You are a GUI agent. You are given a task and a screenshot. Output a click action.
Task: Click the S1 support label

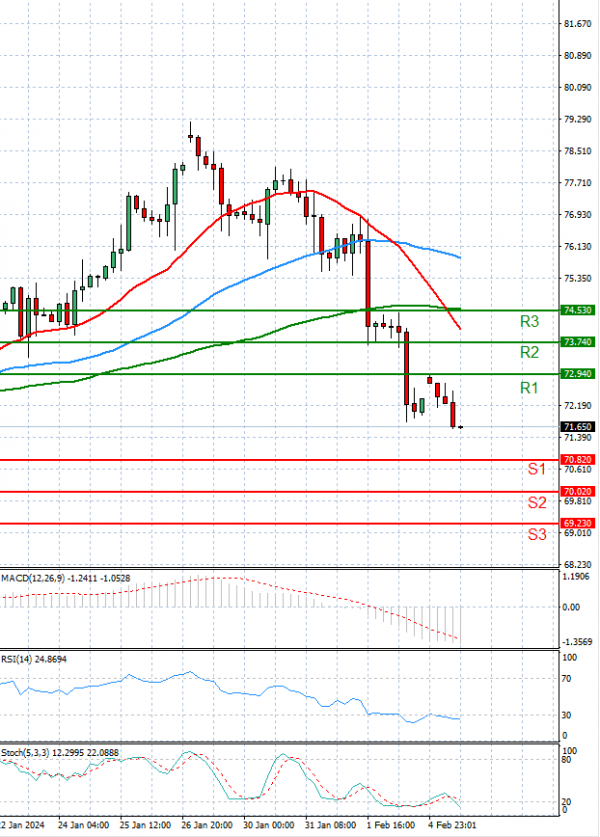536,469
